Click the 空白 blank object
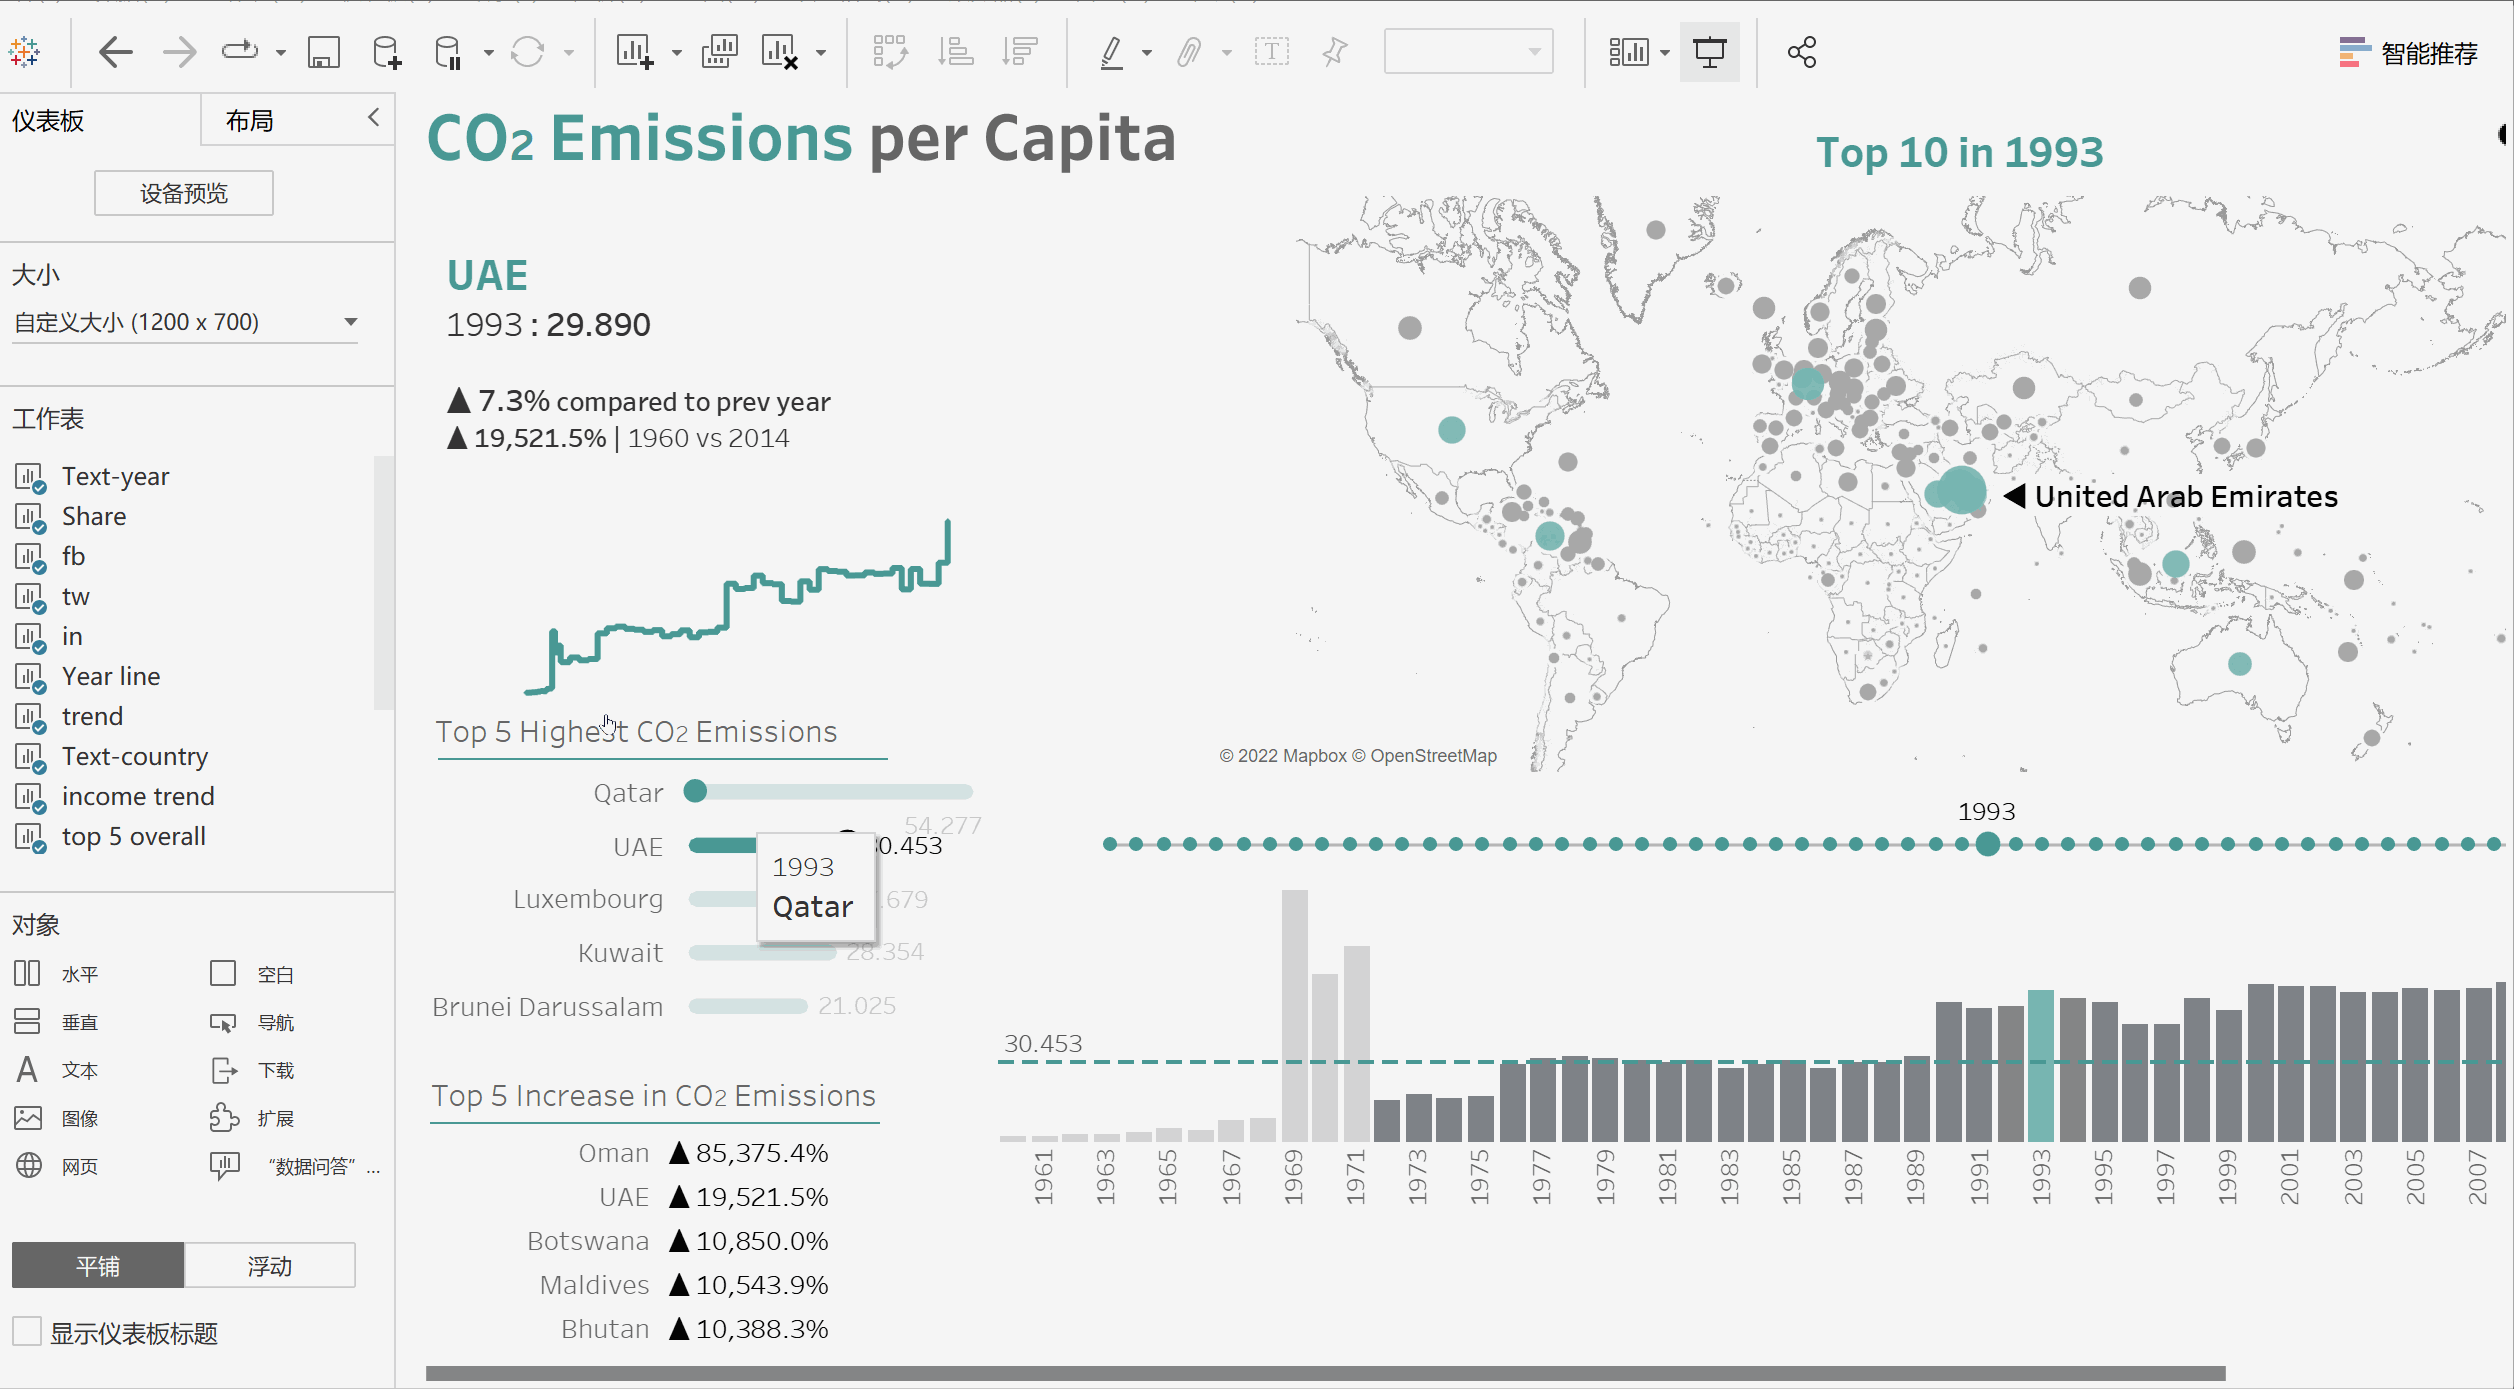2514x1389 pixels. (x=252, y=974)
